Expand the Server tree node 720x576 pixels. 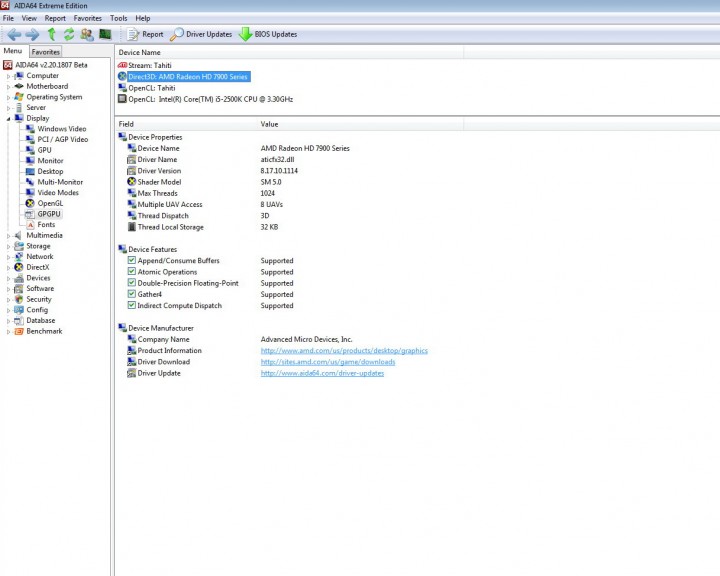[x=8, y=108]
